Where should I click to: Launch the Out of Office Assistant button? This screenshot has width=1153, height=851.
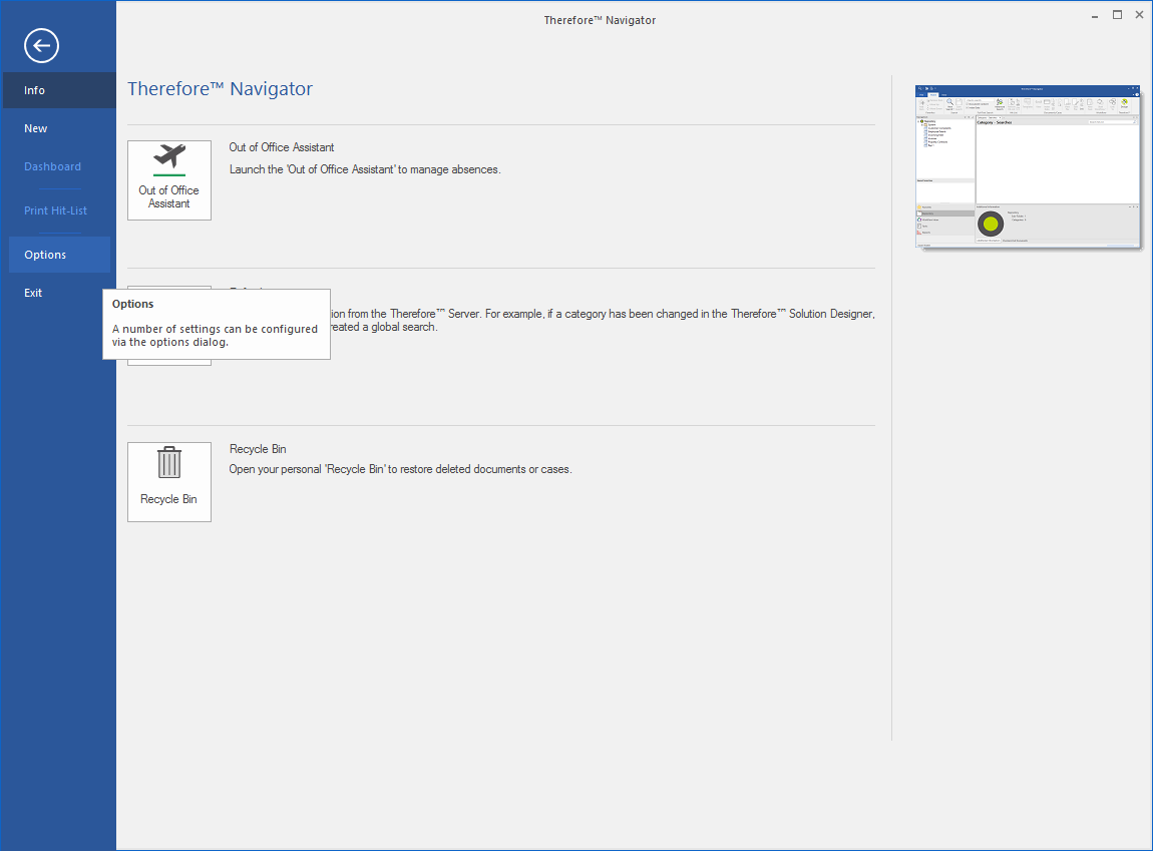point(169,180)
